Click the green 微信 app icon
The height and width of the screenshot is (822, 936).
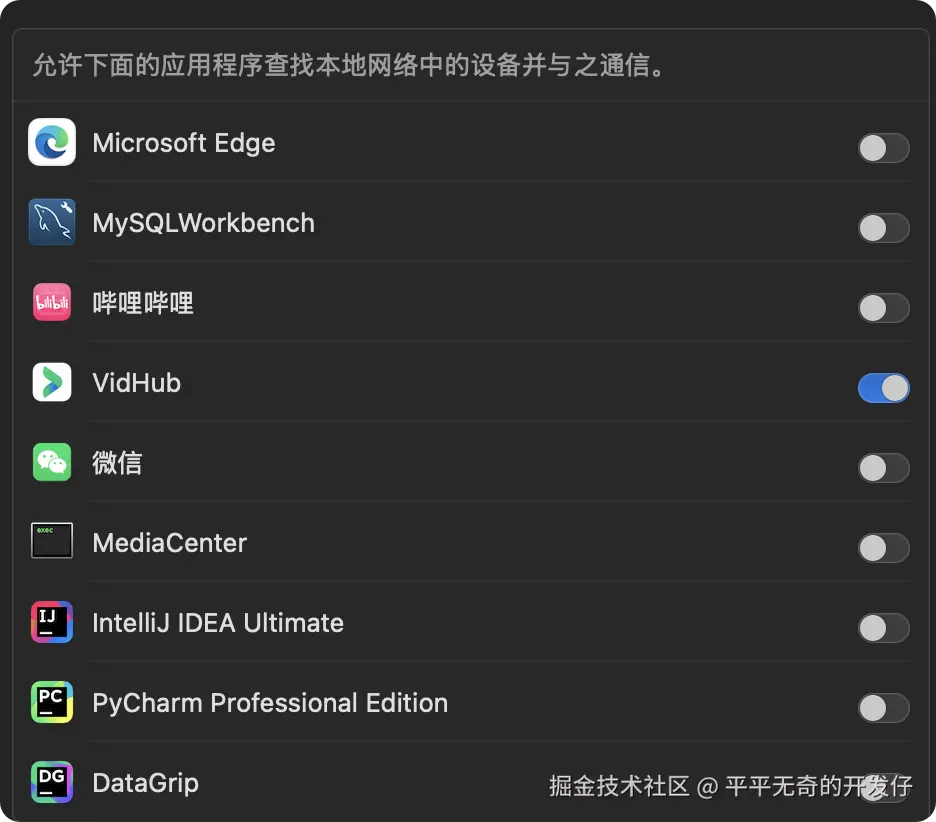[52, 463]
